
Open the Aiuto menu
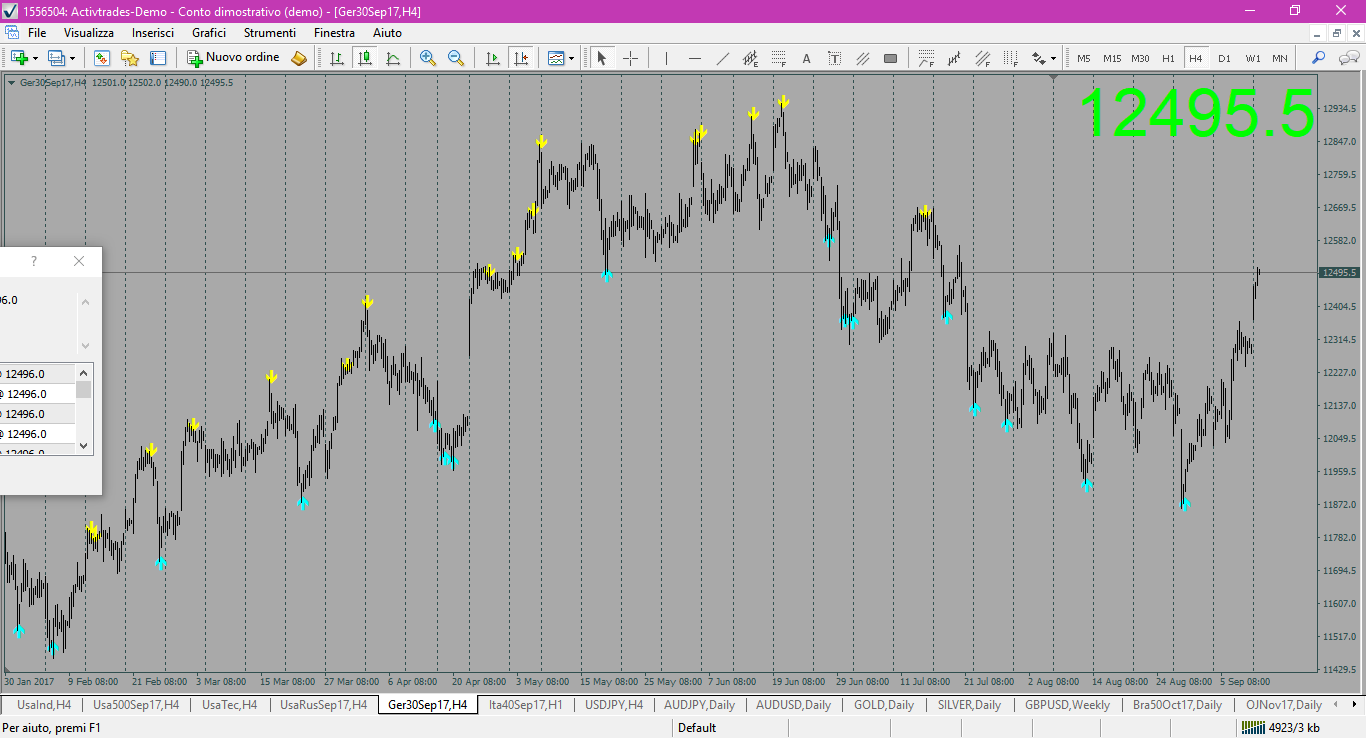pos(387,33)
